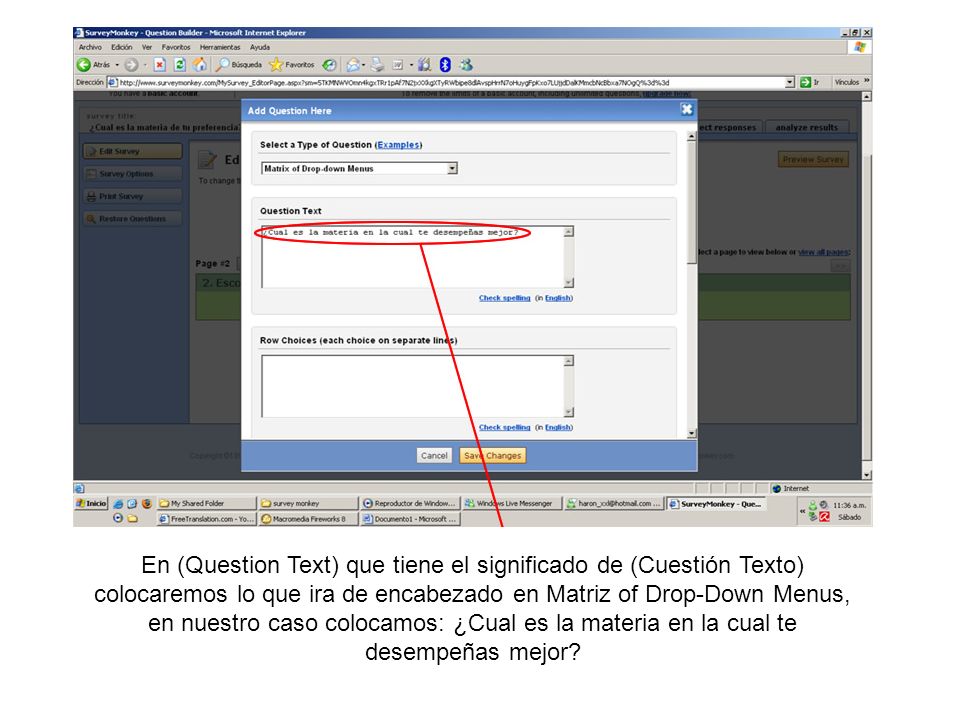Screen dimensions: 960x720
Task: Open Edición menu
Action: pyautogui.click(x=122, y=47)
